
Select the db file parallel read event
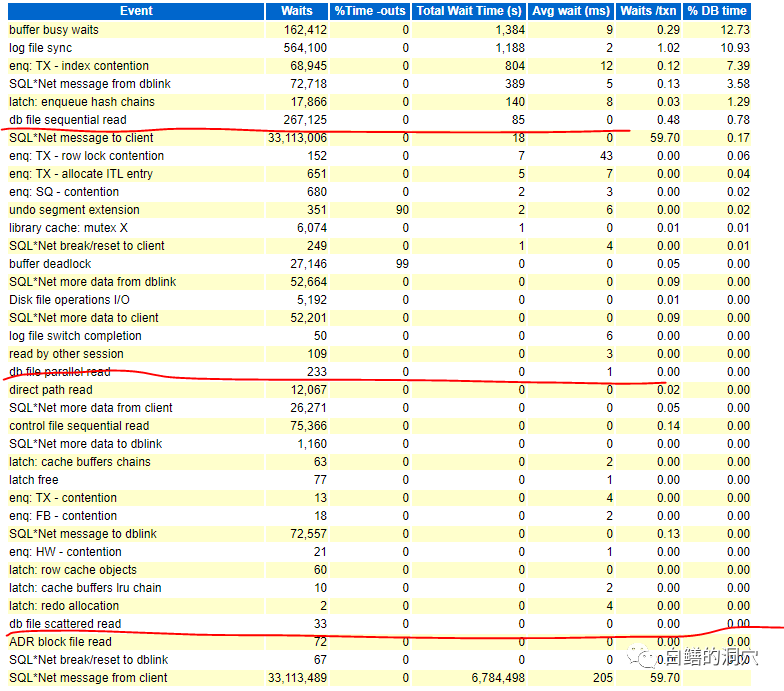click(60, 372)
